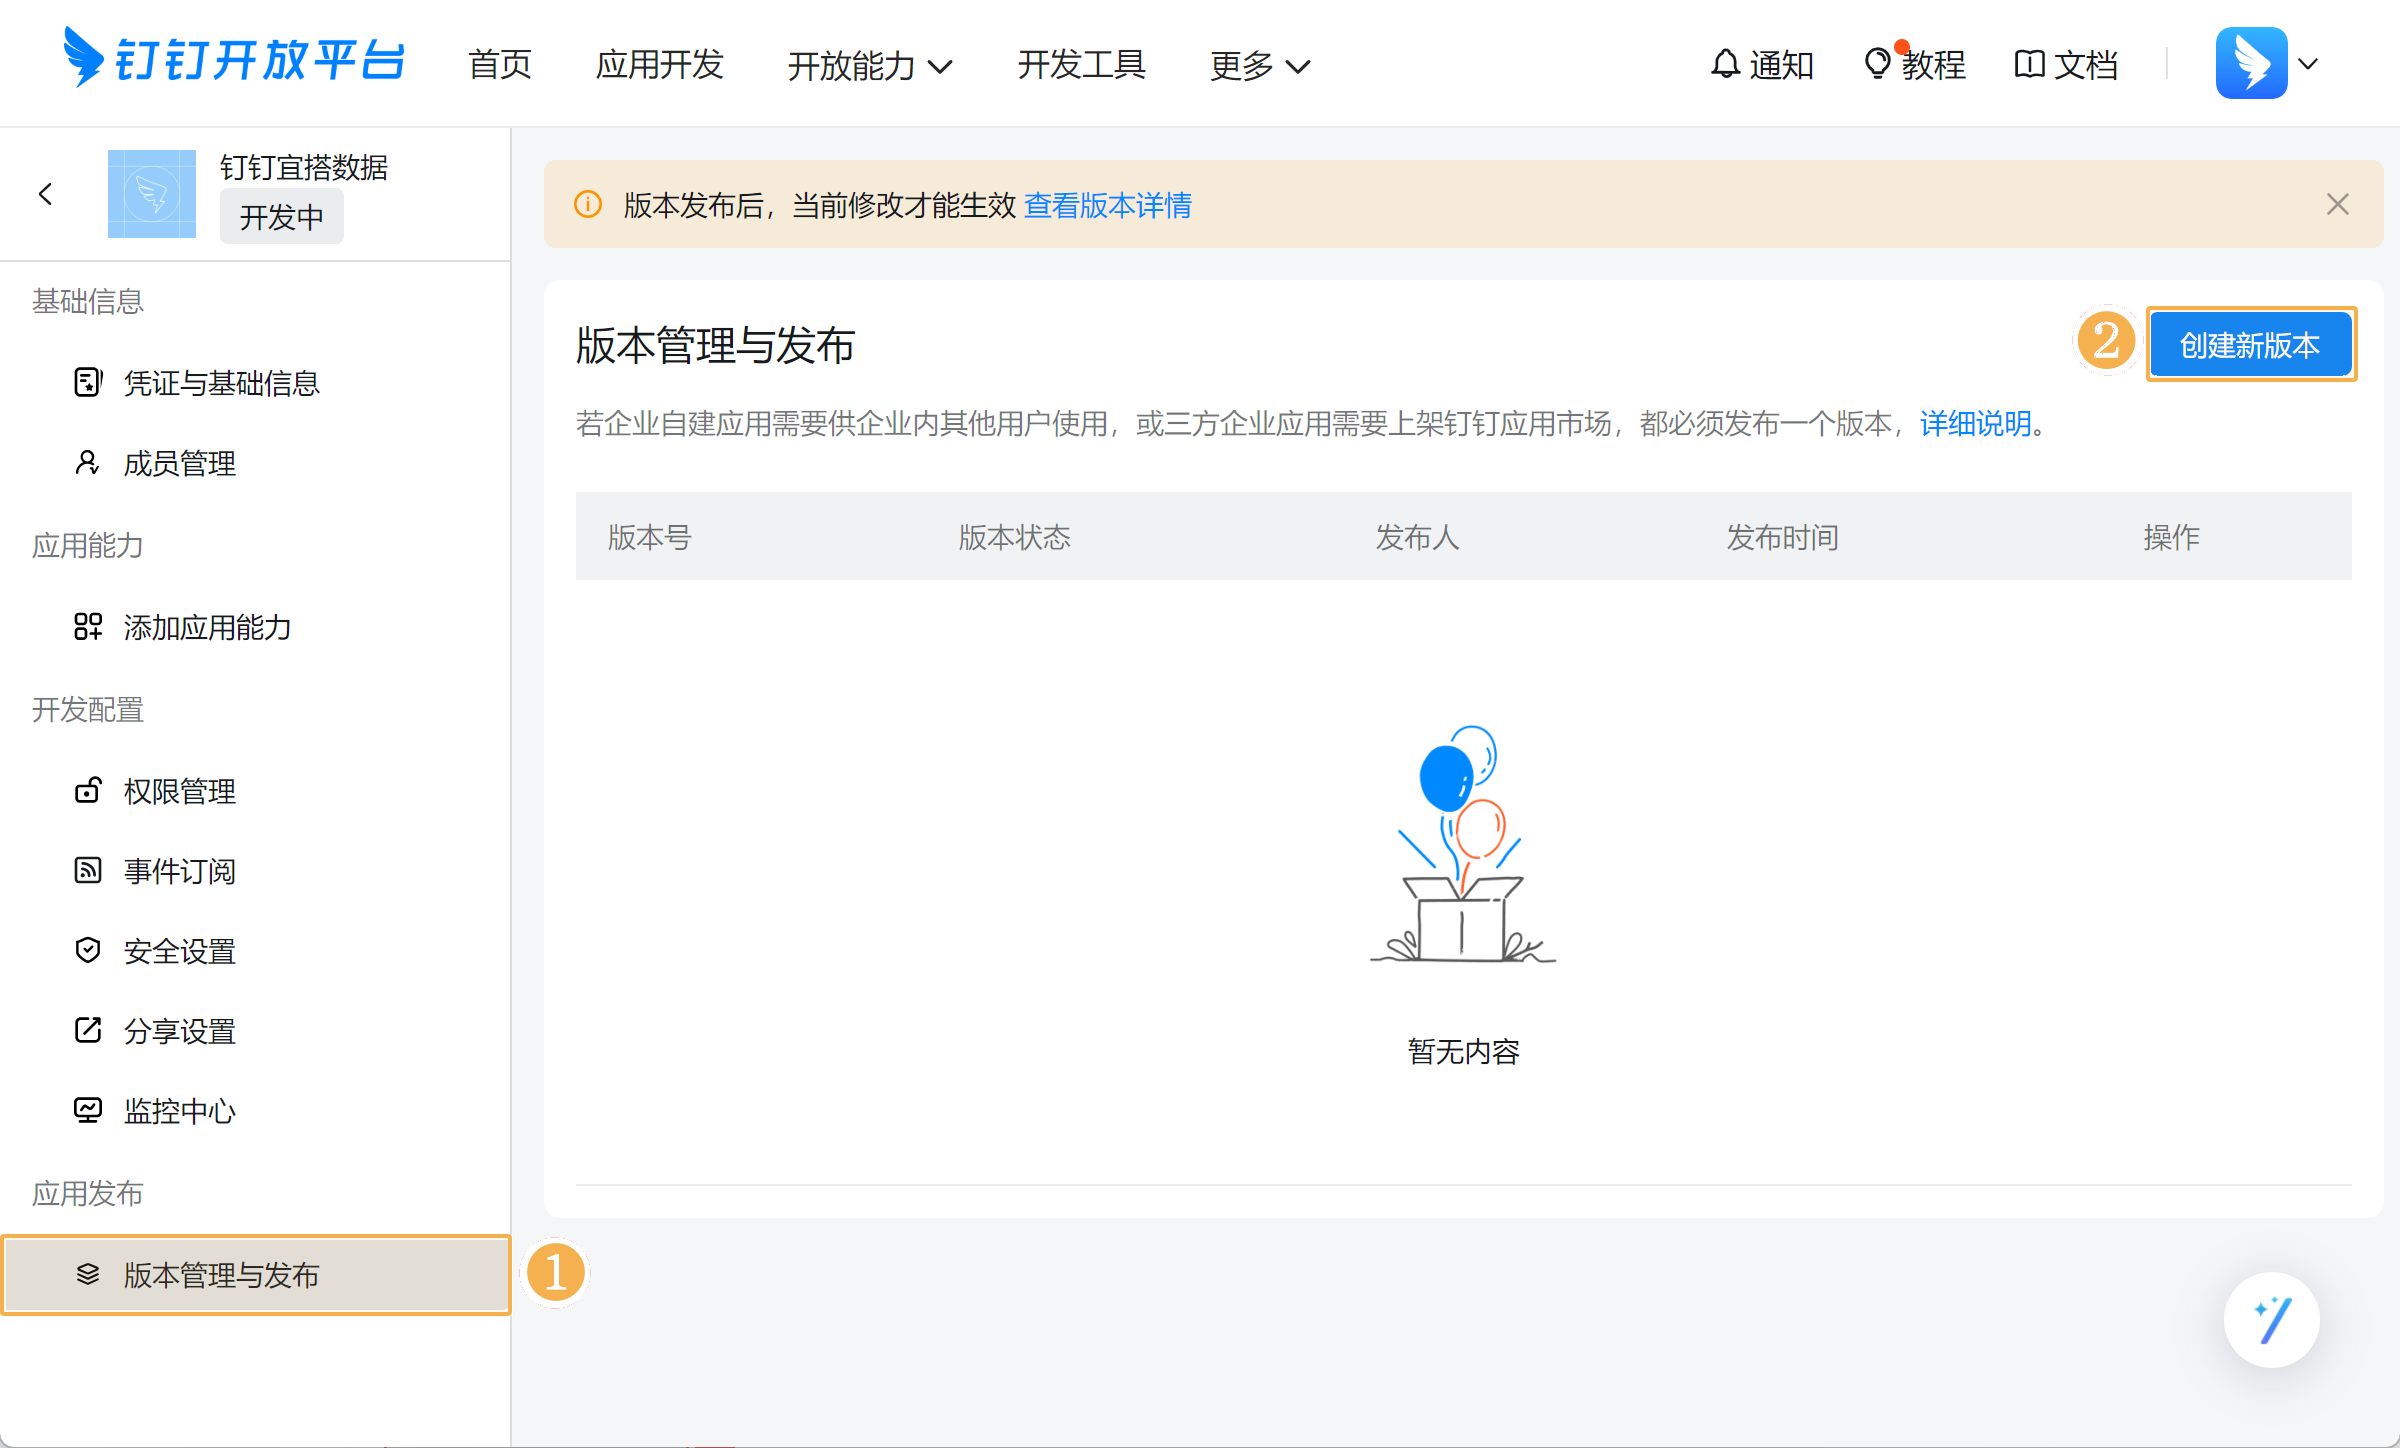2400x1448 pixels.
Task: Open the 查看版本详情 link
Action: (1108, 205)
